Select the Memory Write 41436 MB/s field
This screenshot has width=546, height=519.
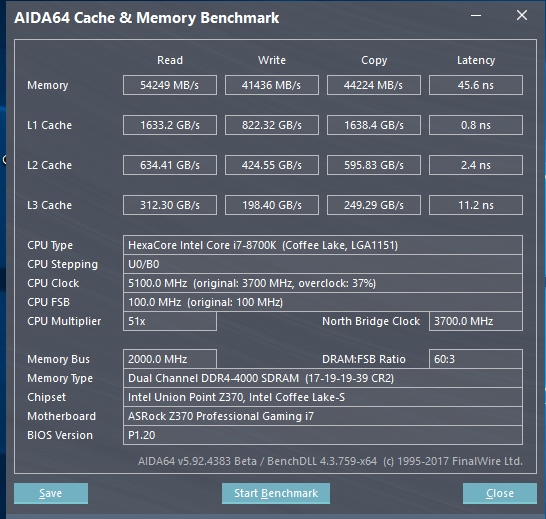(x=272, y=85)
